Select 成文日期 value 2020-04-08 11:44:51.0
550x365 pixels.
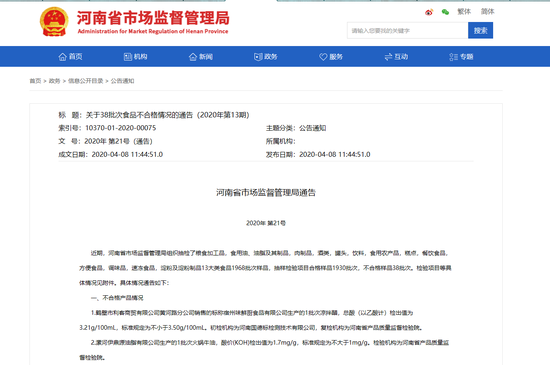point(127,155)
